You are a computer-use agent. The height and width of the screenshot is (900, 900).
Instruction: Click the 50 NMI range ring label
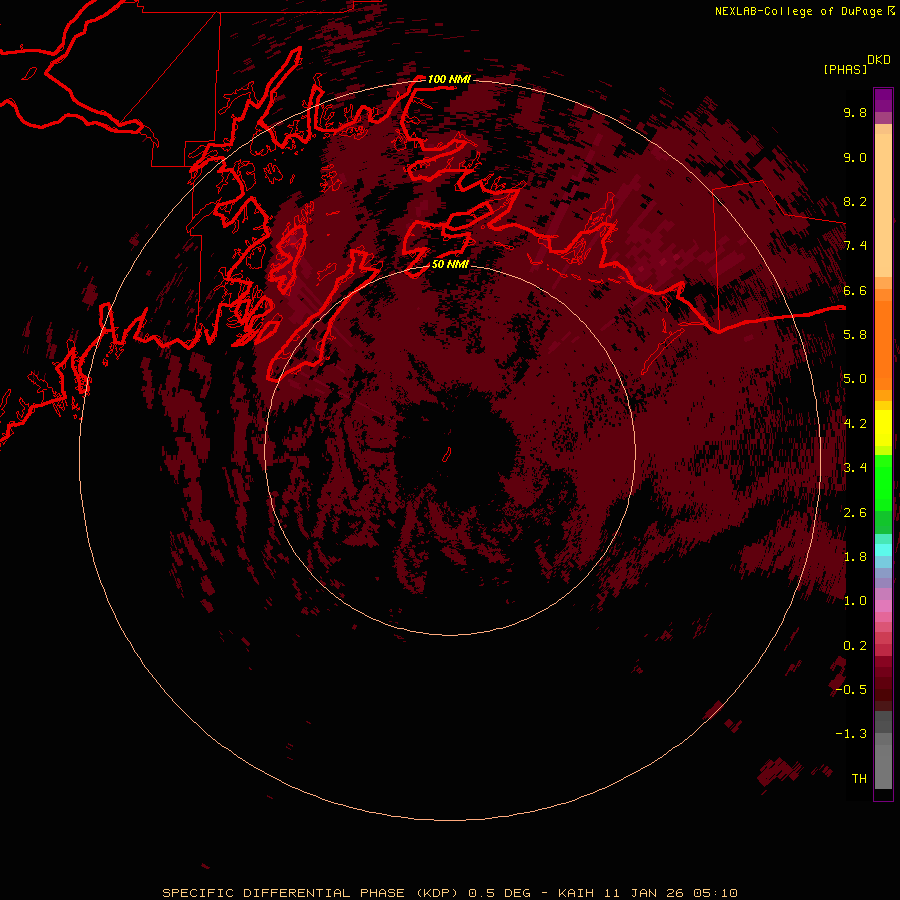point(450,264)
